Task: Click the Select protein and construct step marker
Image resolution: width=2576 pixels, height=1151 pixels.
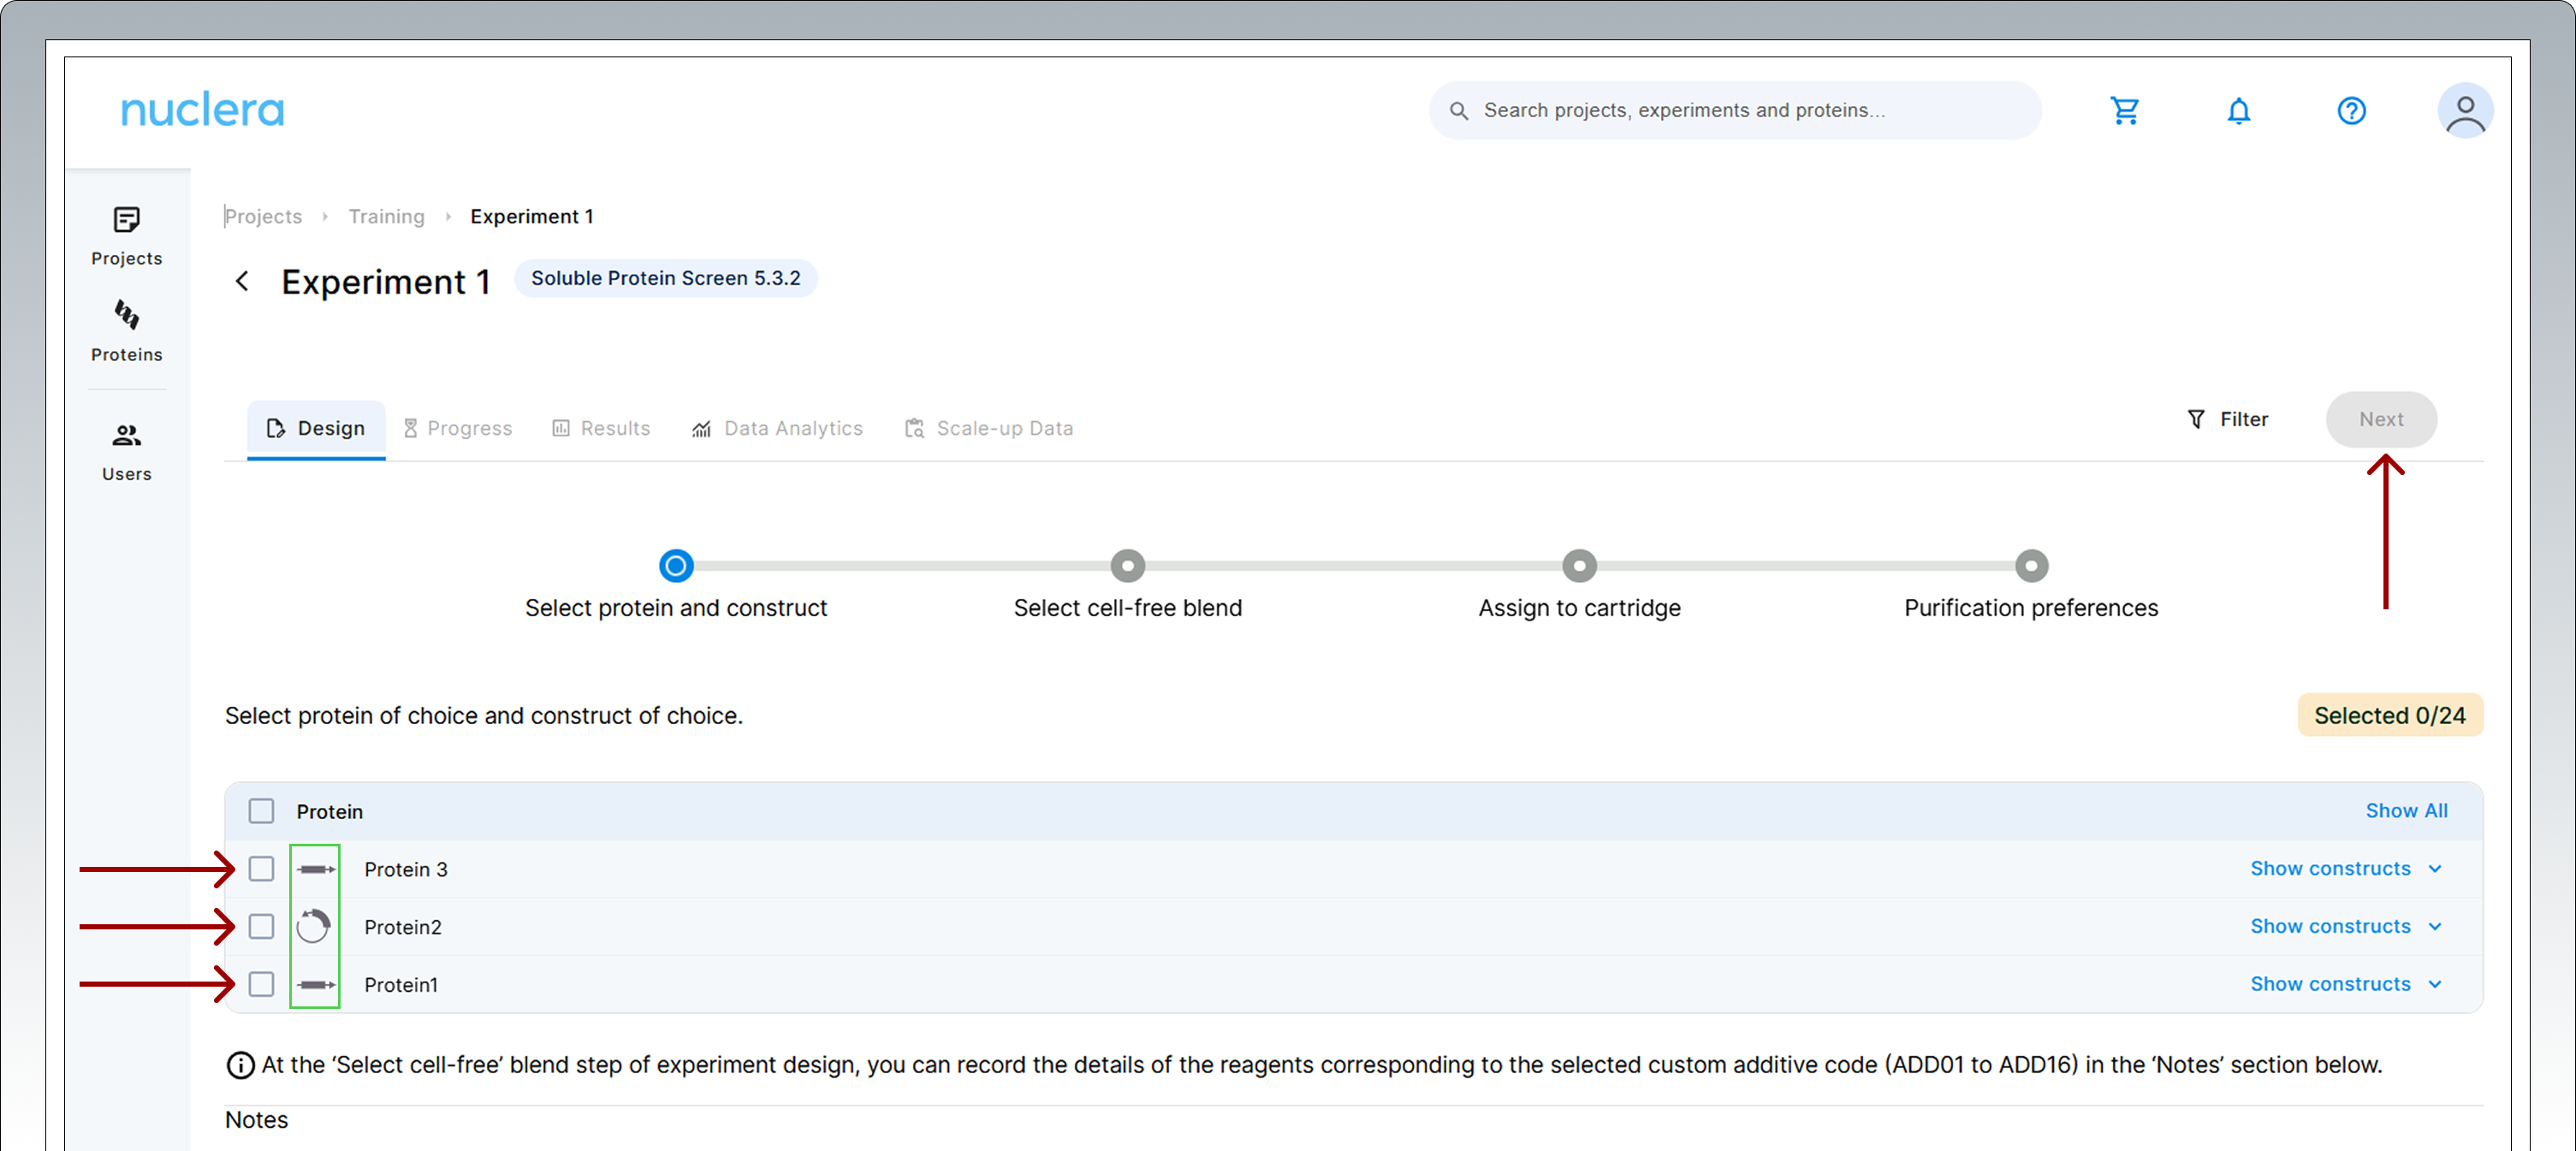Action: (676, 566)
